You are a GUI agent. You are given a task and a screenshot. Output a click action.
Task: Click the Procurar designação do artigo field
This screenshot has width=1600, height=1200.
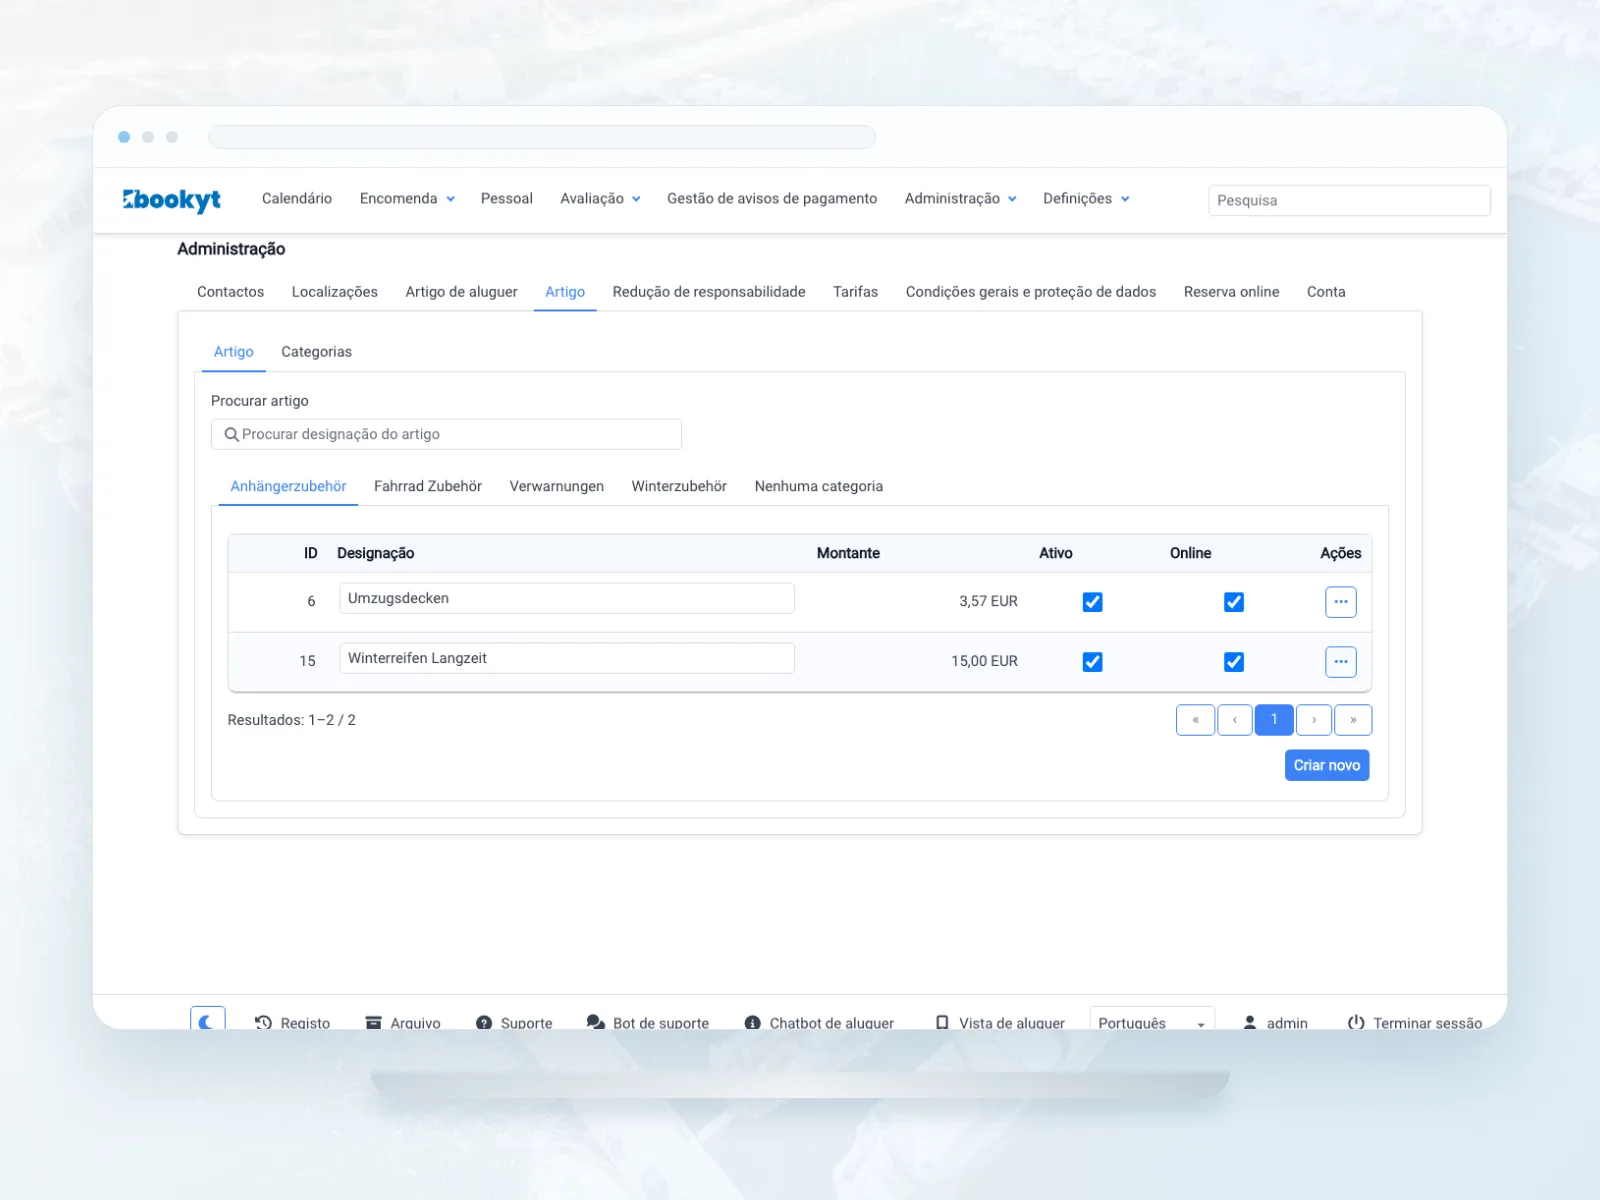[446, 434]
